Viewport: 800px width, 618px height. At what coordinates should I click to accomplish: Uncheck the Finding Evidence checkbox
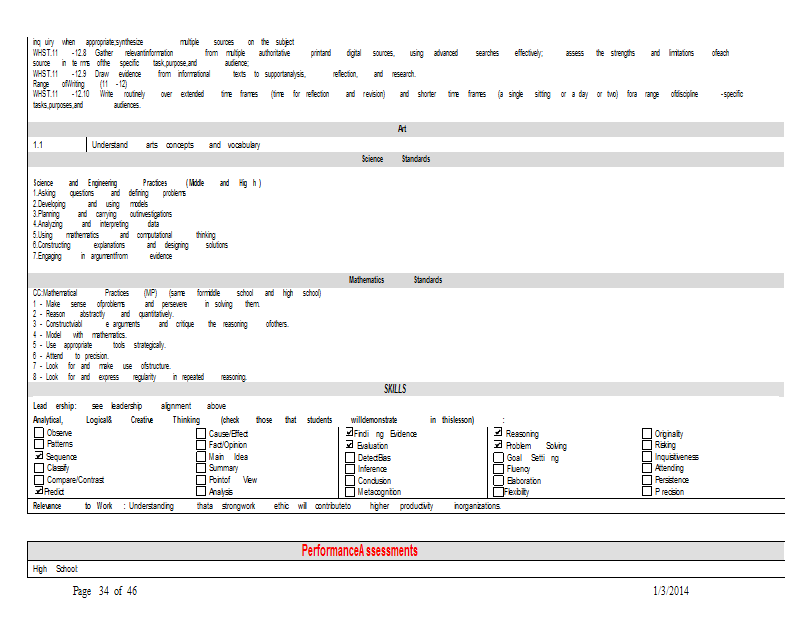(x=349, y=432)
